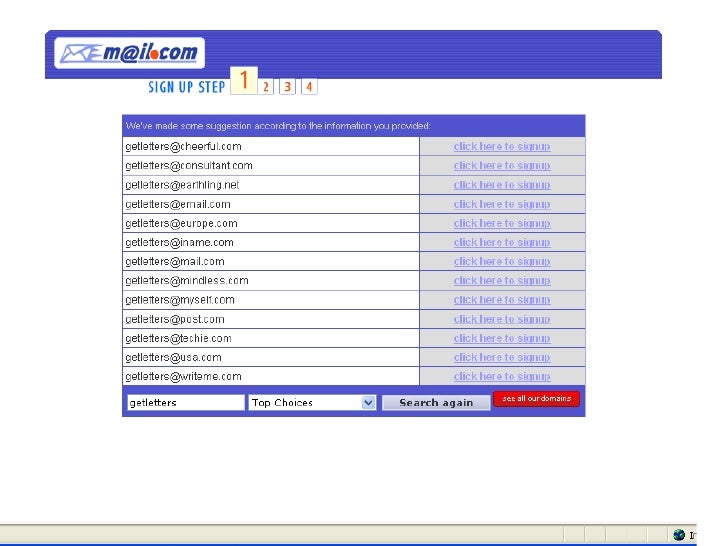Image resolution: width=728 pixels, height=546 pixels.
Task: Click the mail.com logo
Action: pos(130,53)
